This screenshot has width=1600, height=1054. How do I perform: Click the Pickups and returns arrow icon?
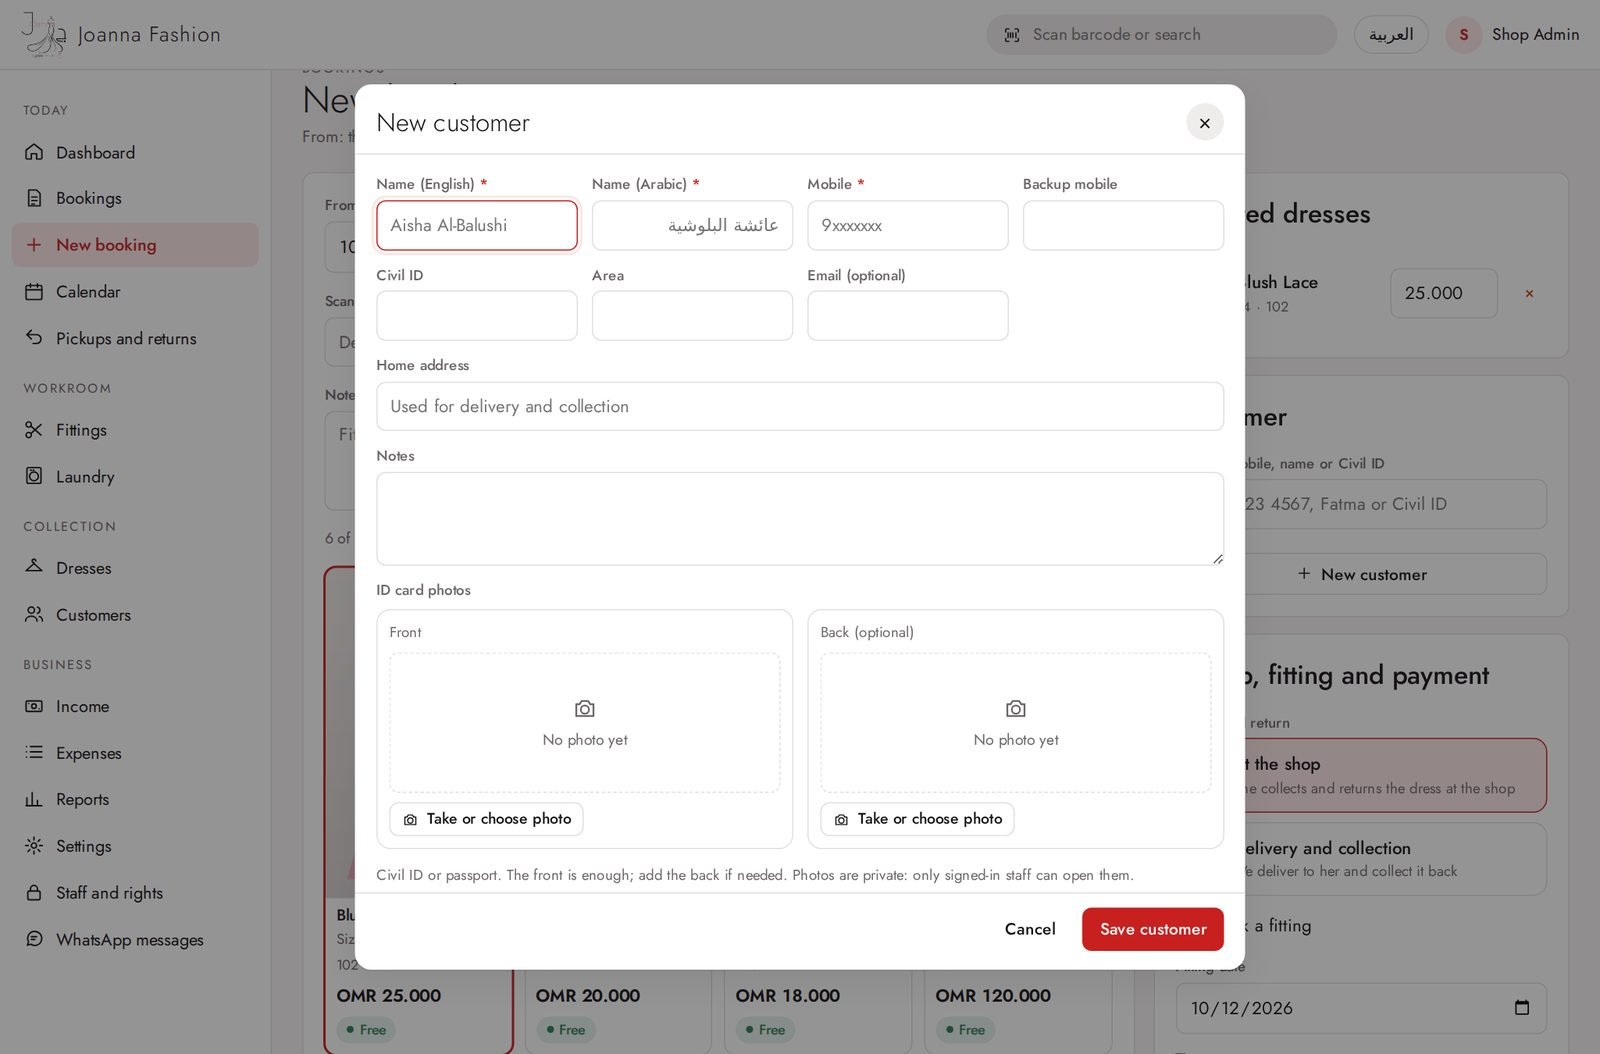34,338
